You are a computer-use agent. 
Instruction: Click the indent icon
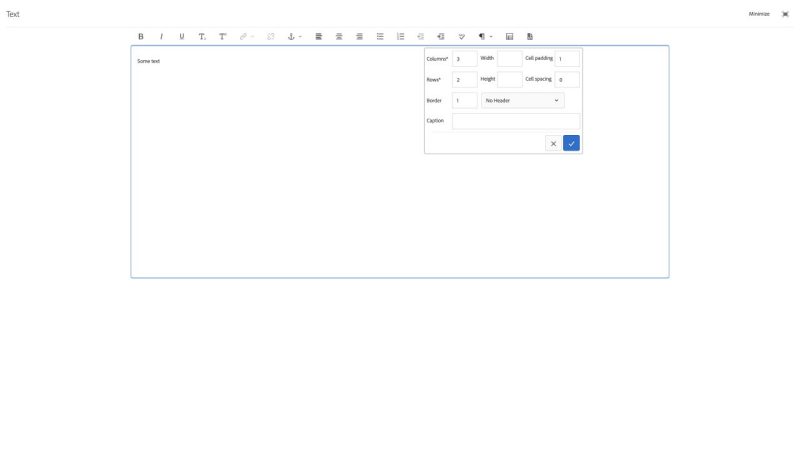tap(441, 36)
